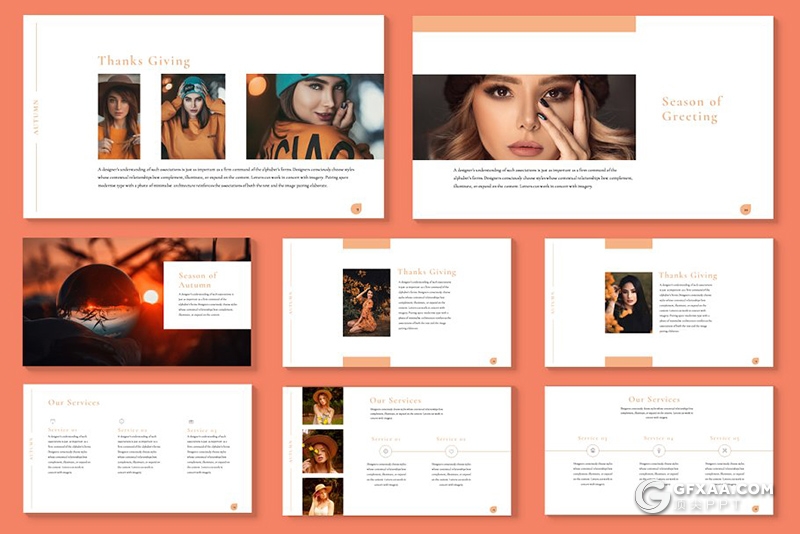
Task: Click the 'Season of Greeting' heading
Action: coord(690,109)
